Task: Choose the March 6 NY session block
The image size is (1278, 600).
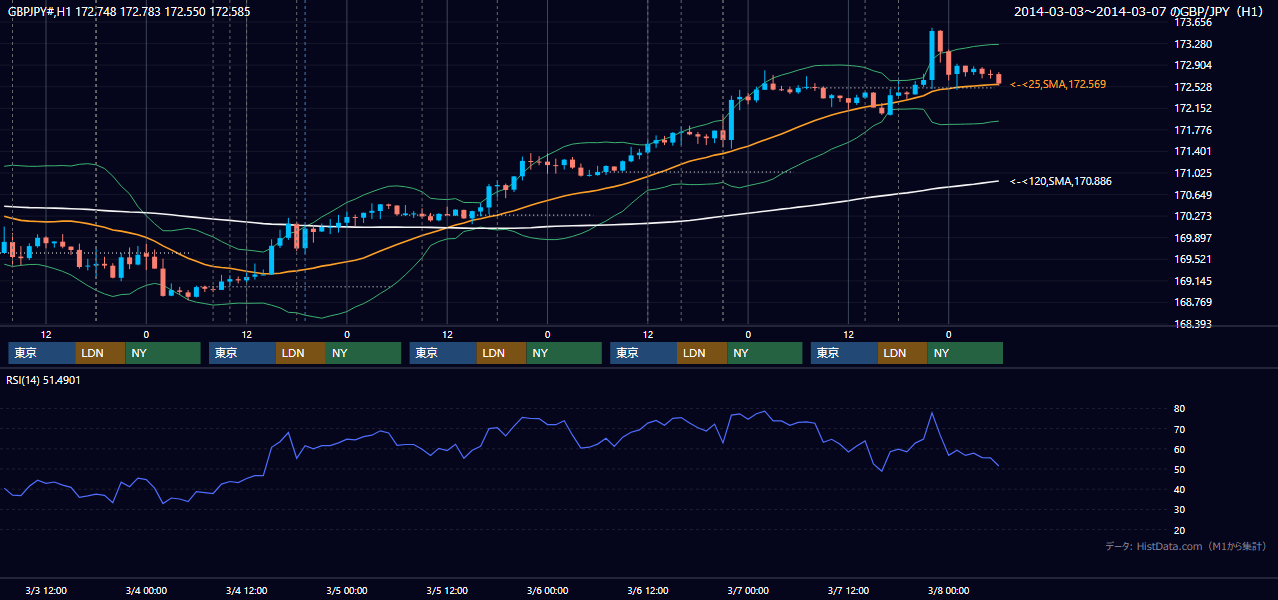Action: click(x=765, y=353)
